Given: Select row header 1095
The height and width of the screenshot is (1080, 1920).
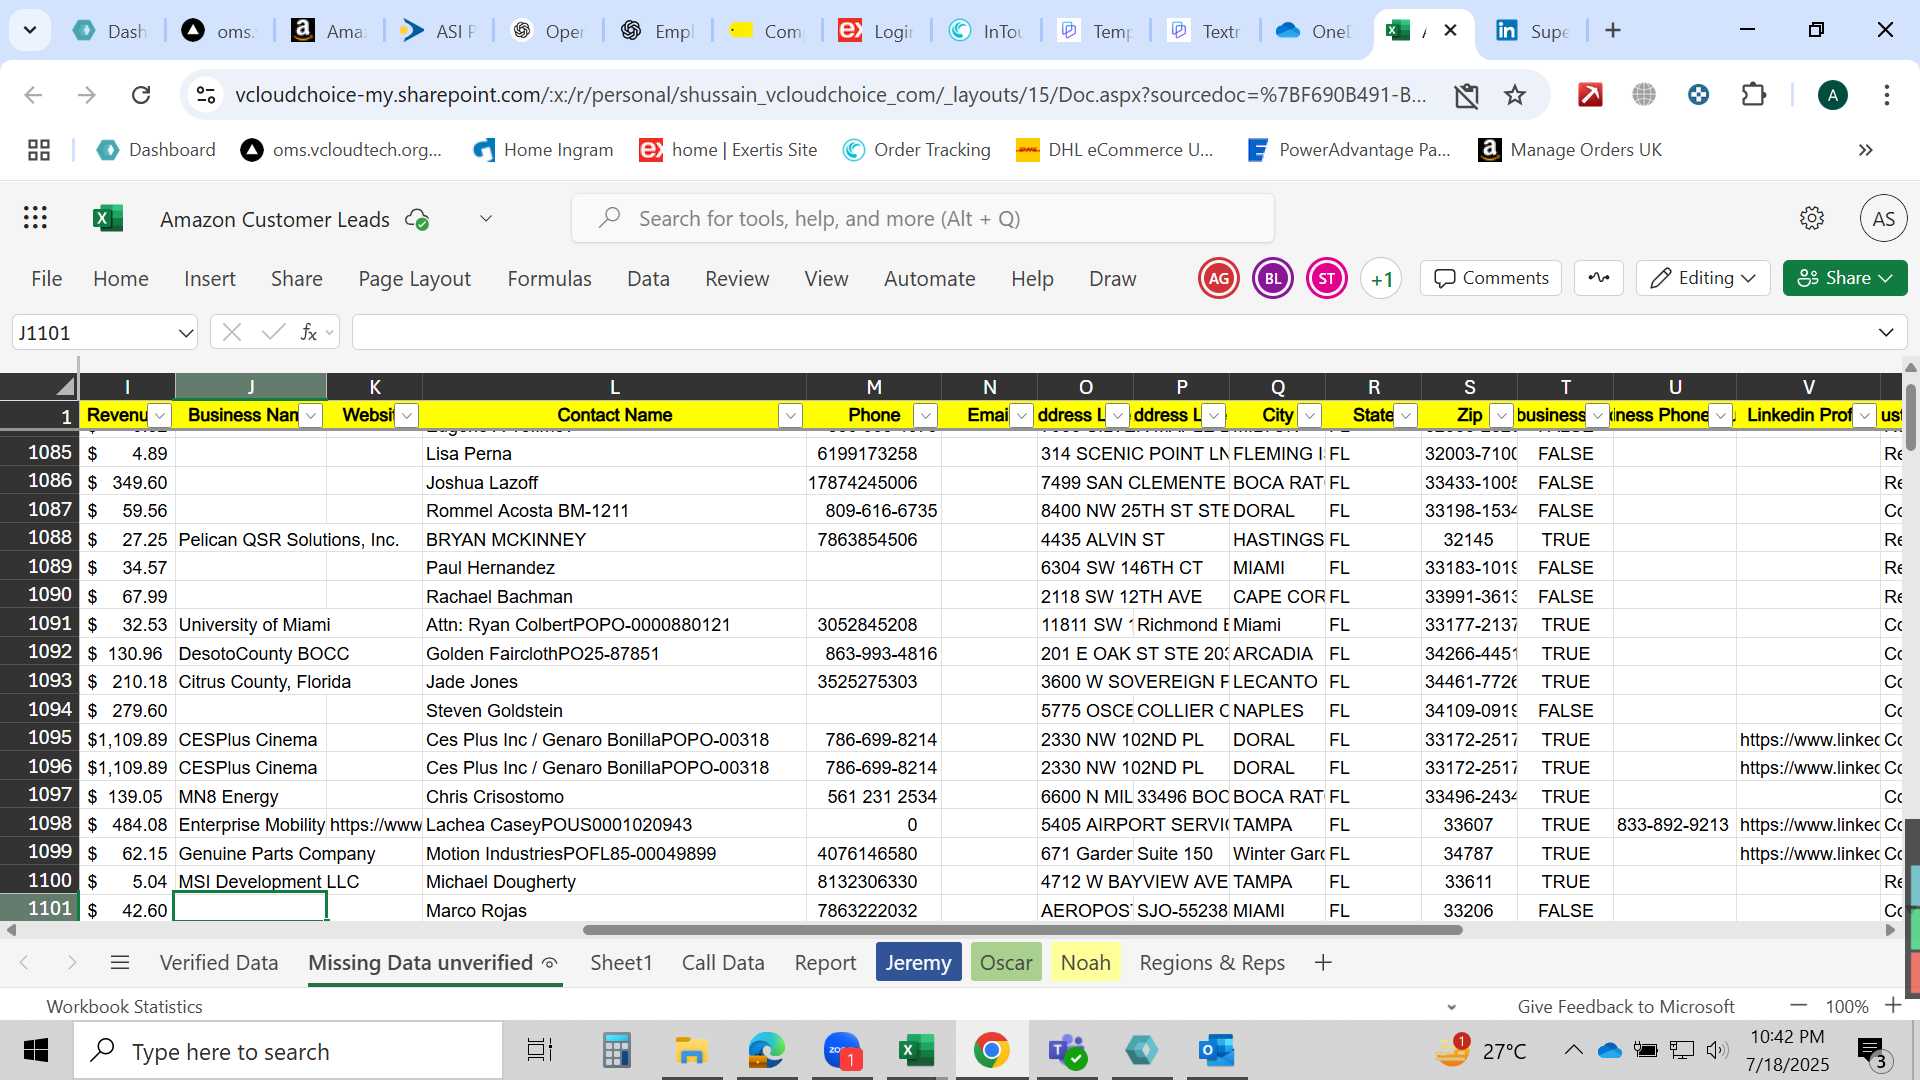Looking at the screenshot, I should click(40, 738).
